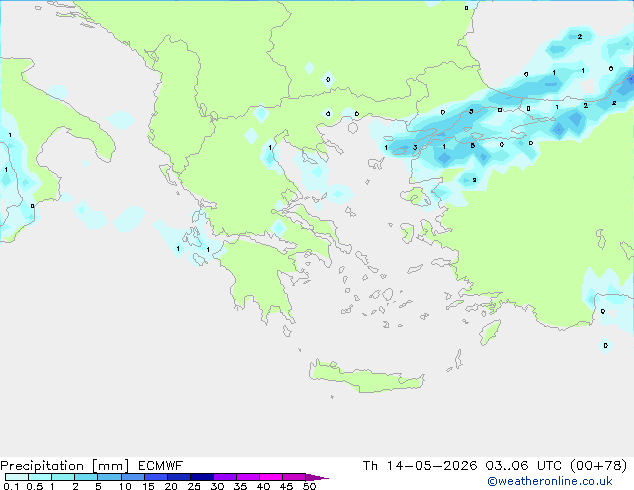
Task: Select the 45–50 mm legend color swatch
Action: click(294, 477)
